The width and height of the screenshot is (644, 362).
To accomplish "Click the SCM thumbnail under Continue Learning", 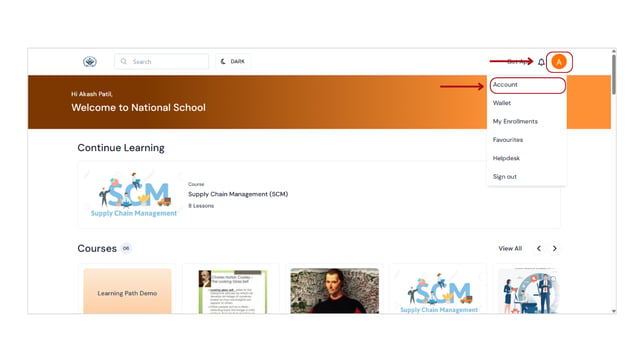I will point(134,194).
